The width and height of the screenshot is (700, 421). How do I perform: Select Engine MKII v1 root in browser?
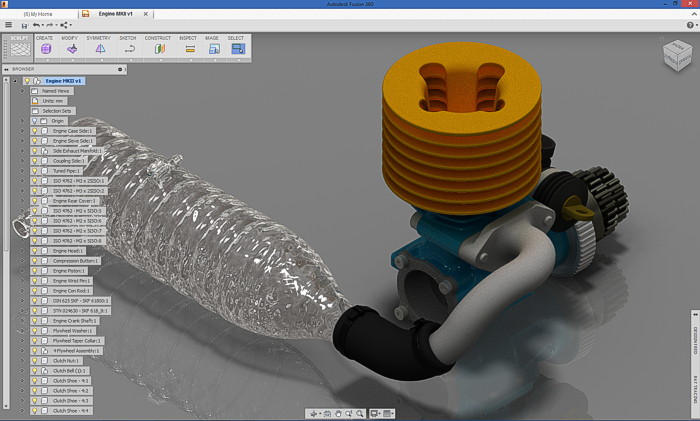[64, 81]
